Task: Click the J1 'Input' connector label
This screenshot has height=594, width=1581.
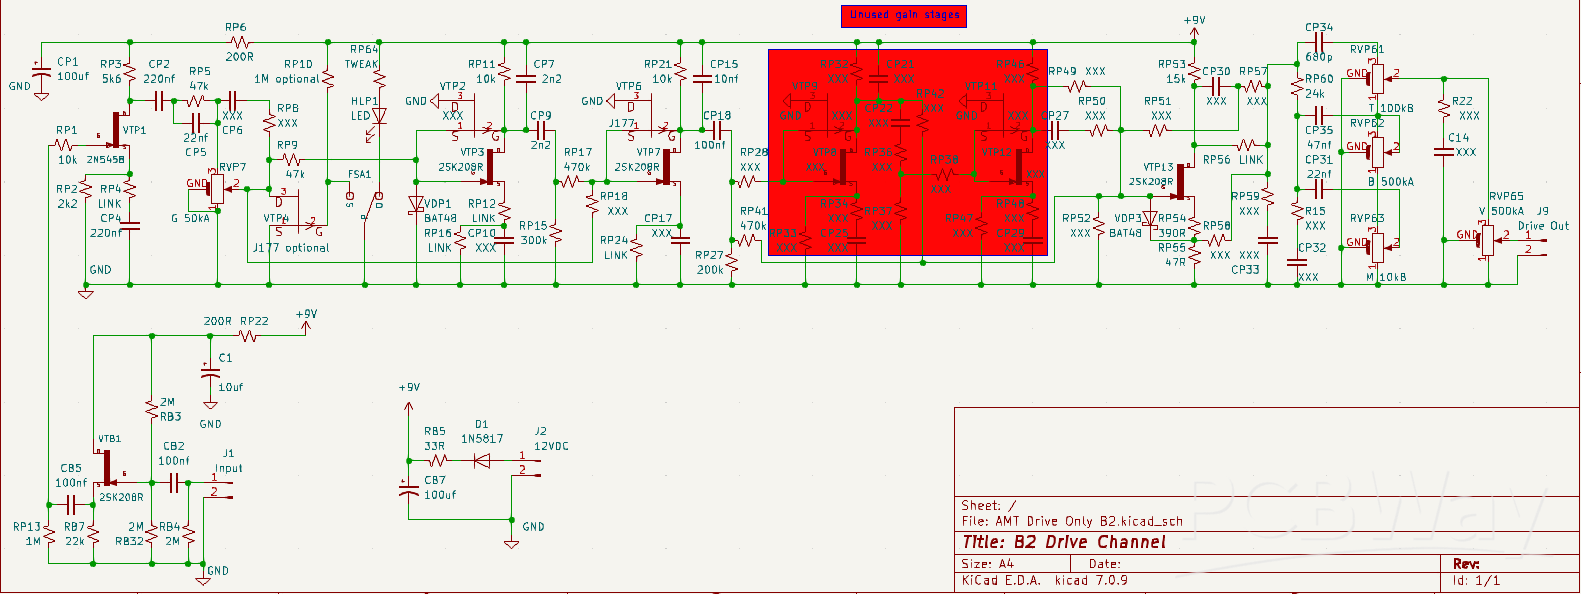Action: 229,468
